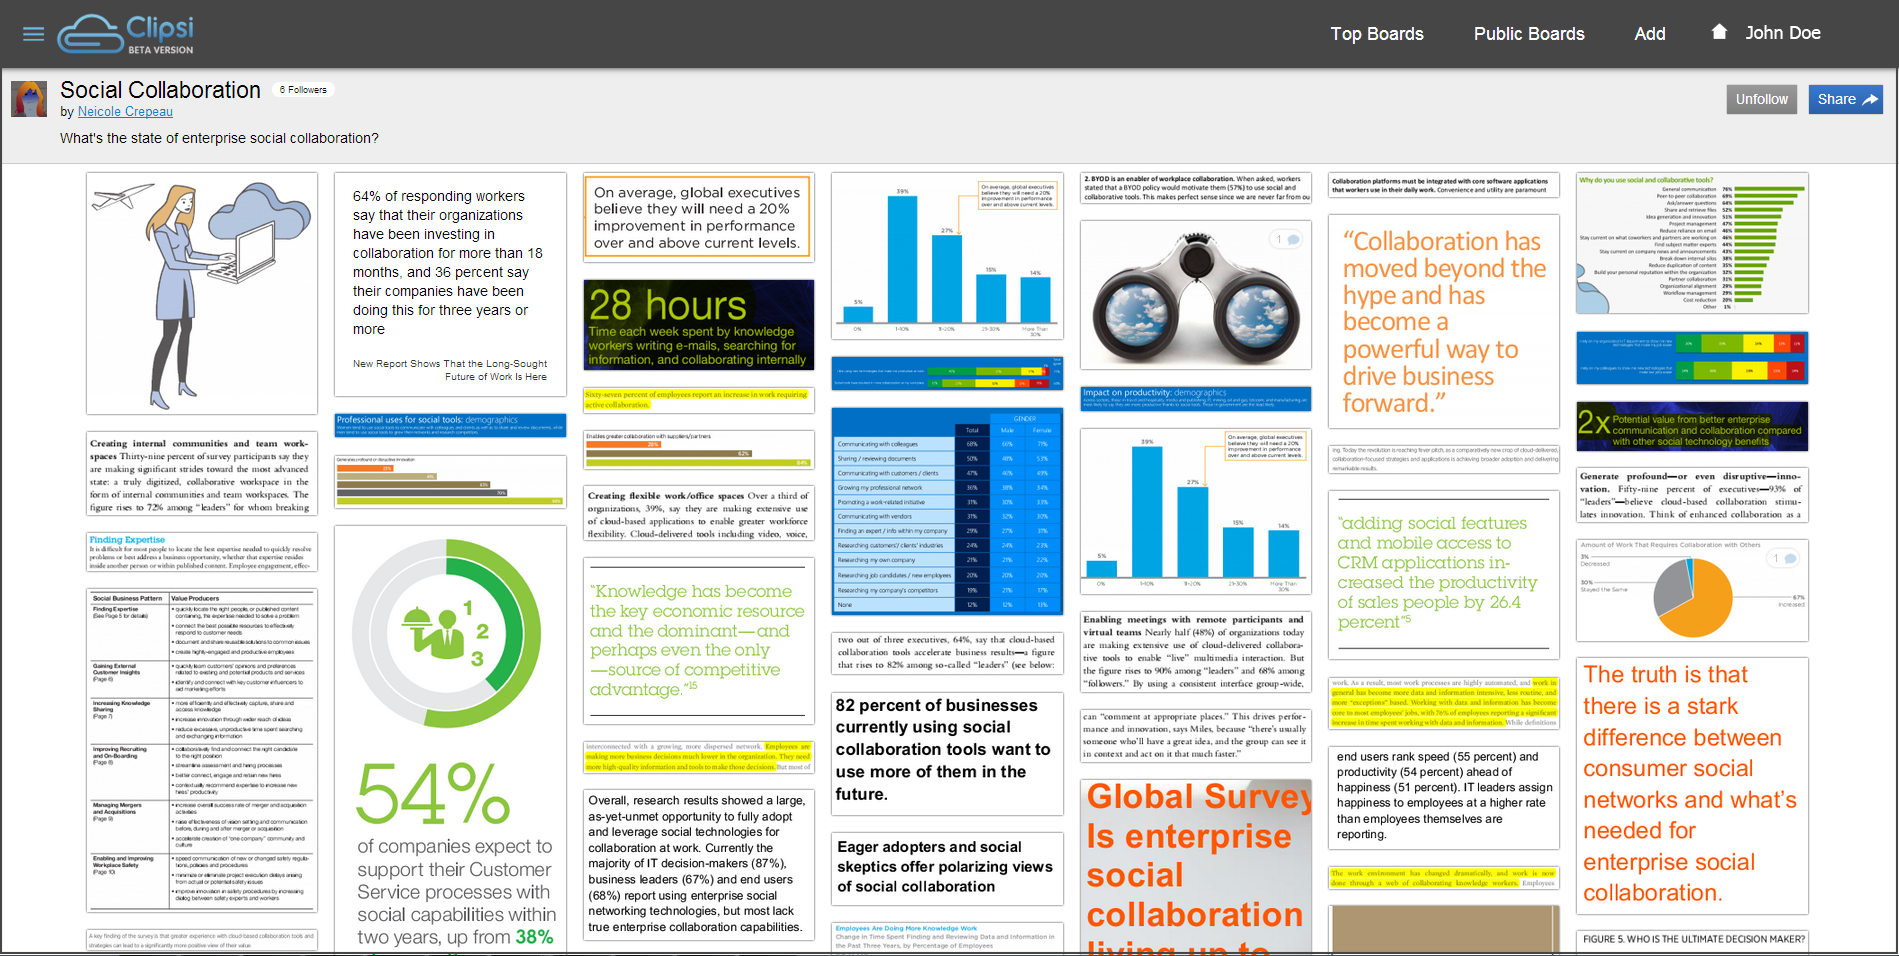Click the Clipsi cloud logo
This screenshot has height=956, width=1899.
click(x=126, y=34)
